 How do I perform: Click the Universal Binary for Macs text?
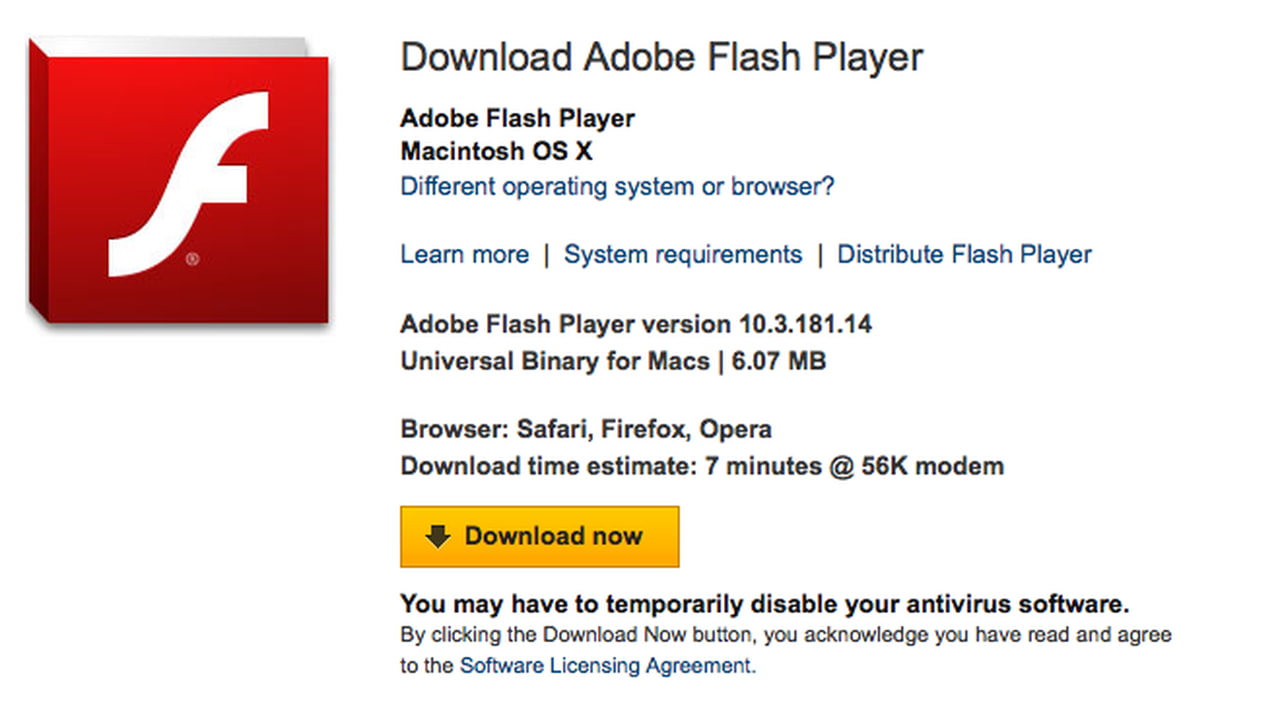tap(555, 361)
